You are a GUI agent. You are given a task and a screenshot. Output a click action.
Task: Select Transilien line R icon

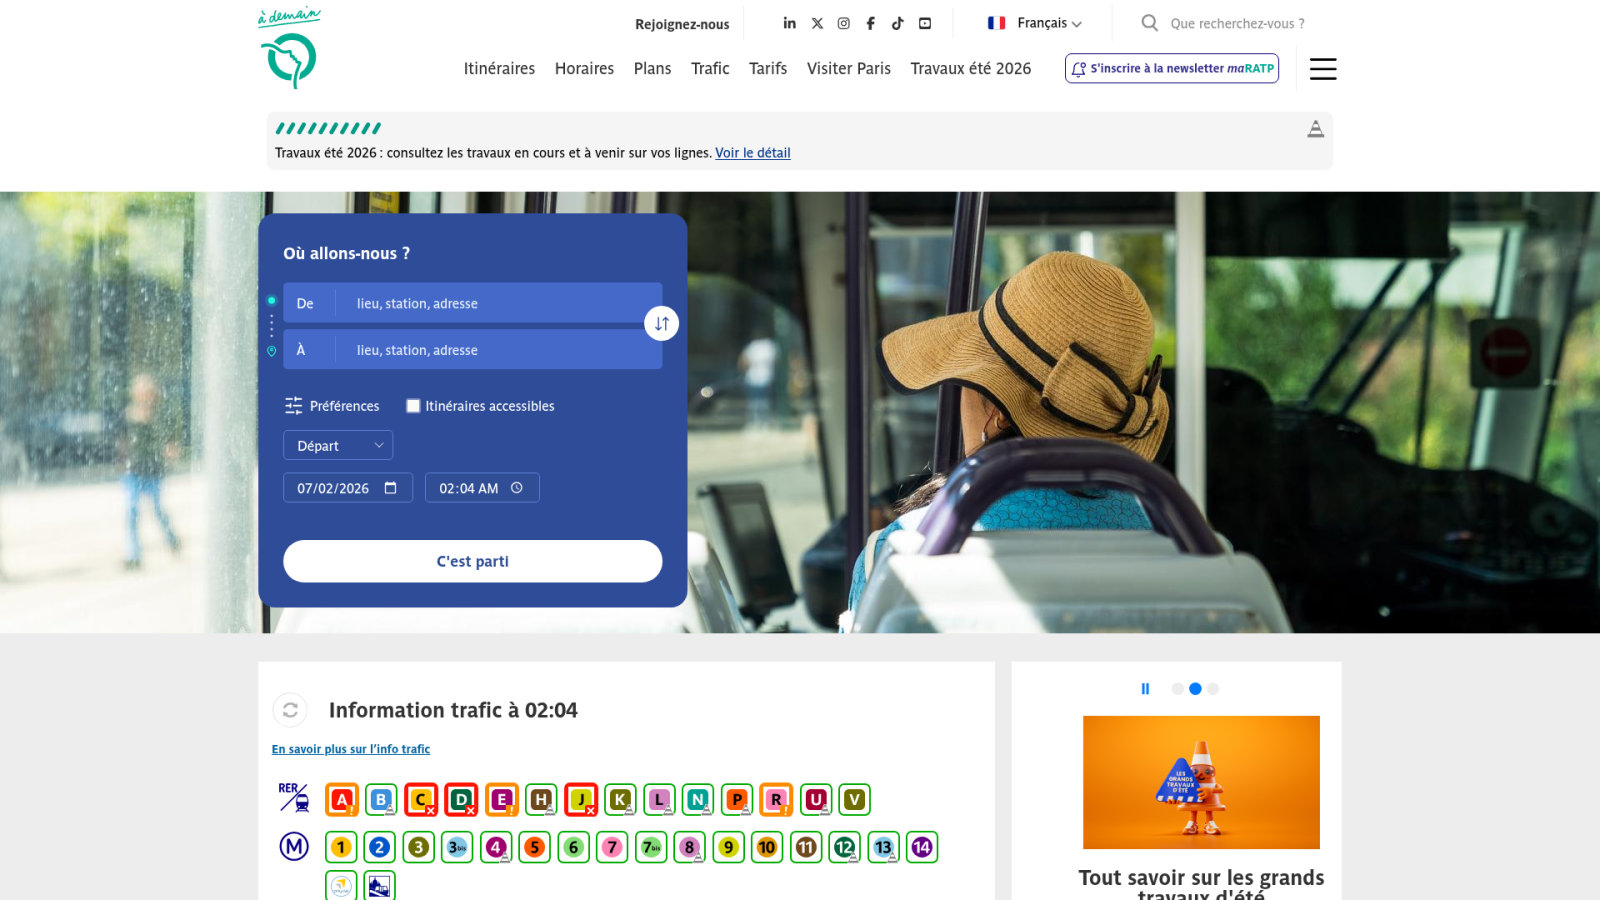pyautogui.click(x=776, y=800)
